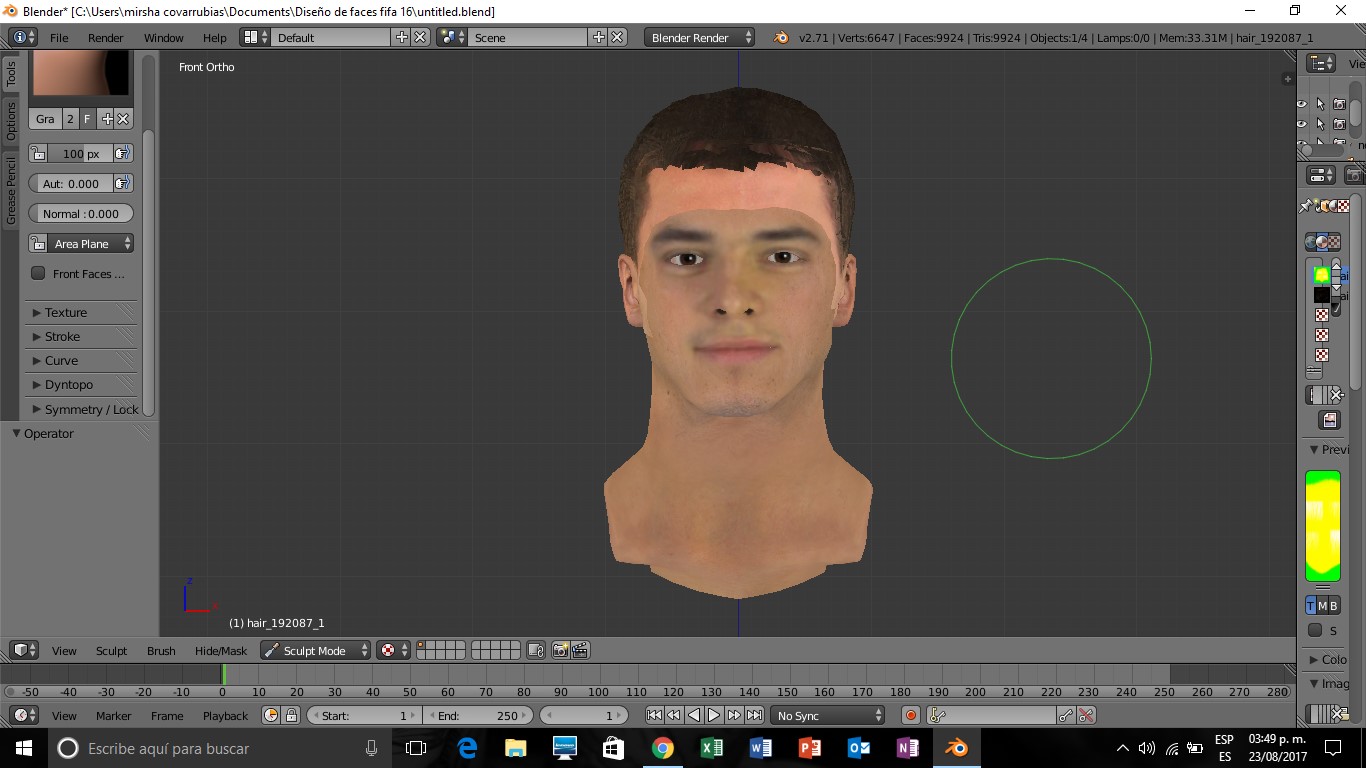Screen dimensions: 1366x768
Task: Enable automatic keyframe recording
Action: [910, 715]
